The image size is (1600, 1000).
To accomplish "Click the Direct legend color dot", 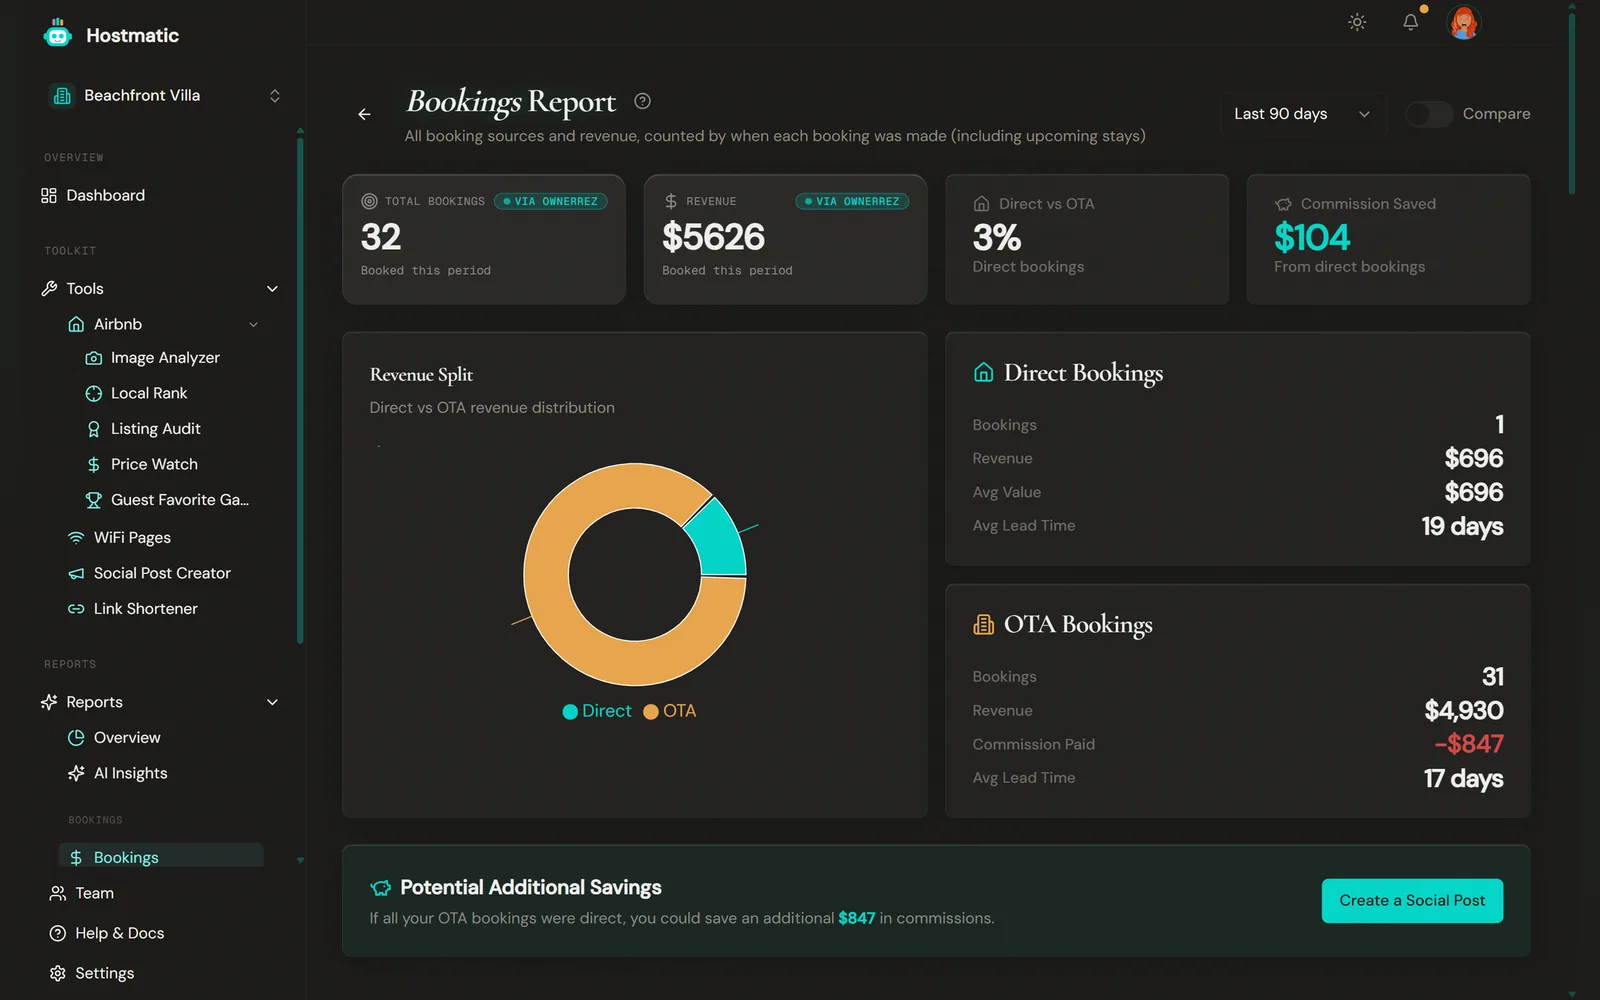I will (x=570, y=712).
